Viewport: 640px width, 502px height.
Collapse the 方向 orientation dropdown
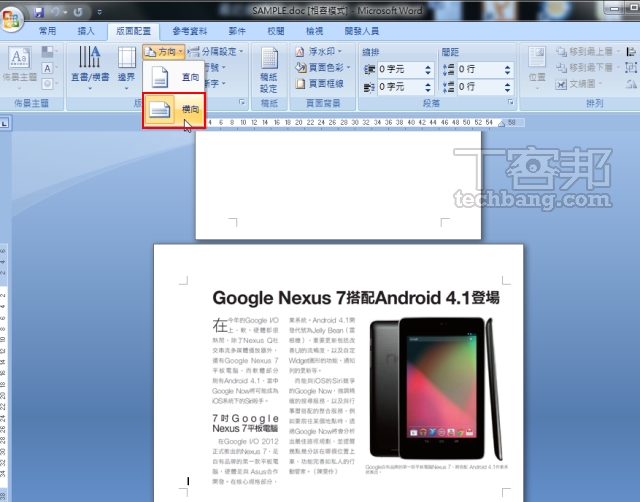coord(164,52)
